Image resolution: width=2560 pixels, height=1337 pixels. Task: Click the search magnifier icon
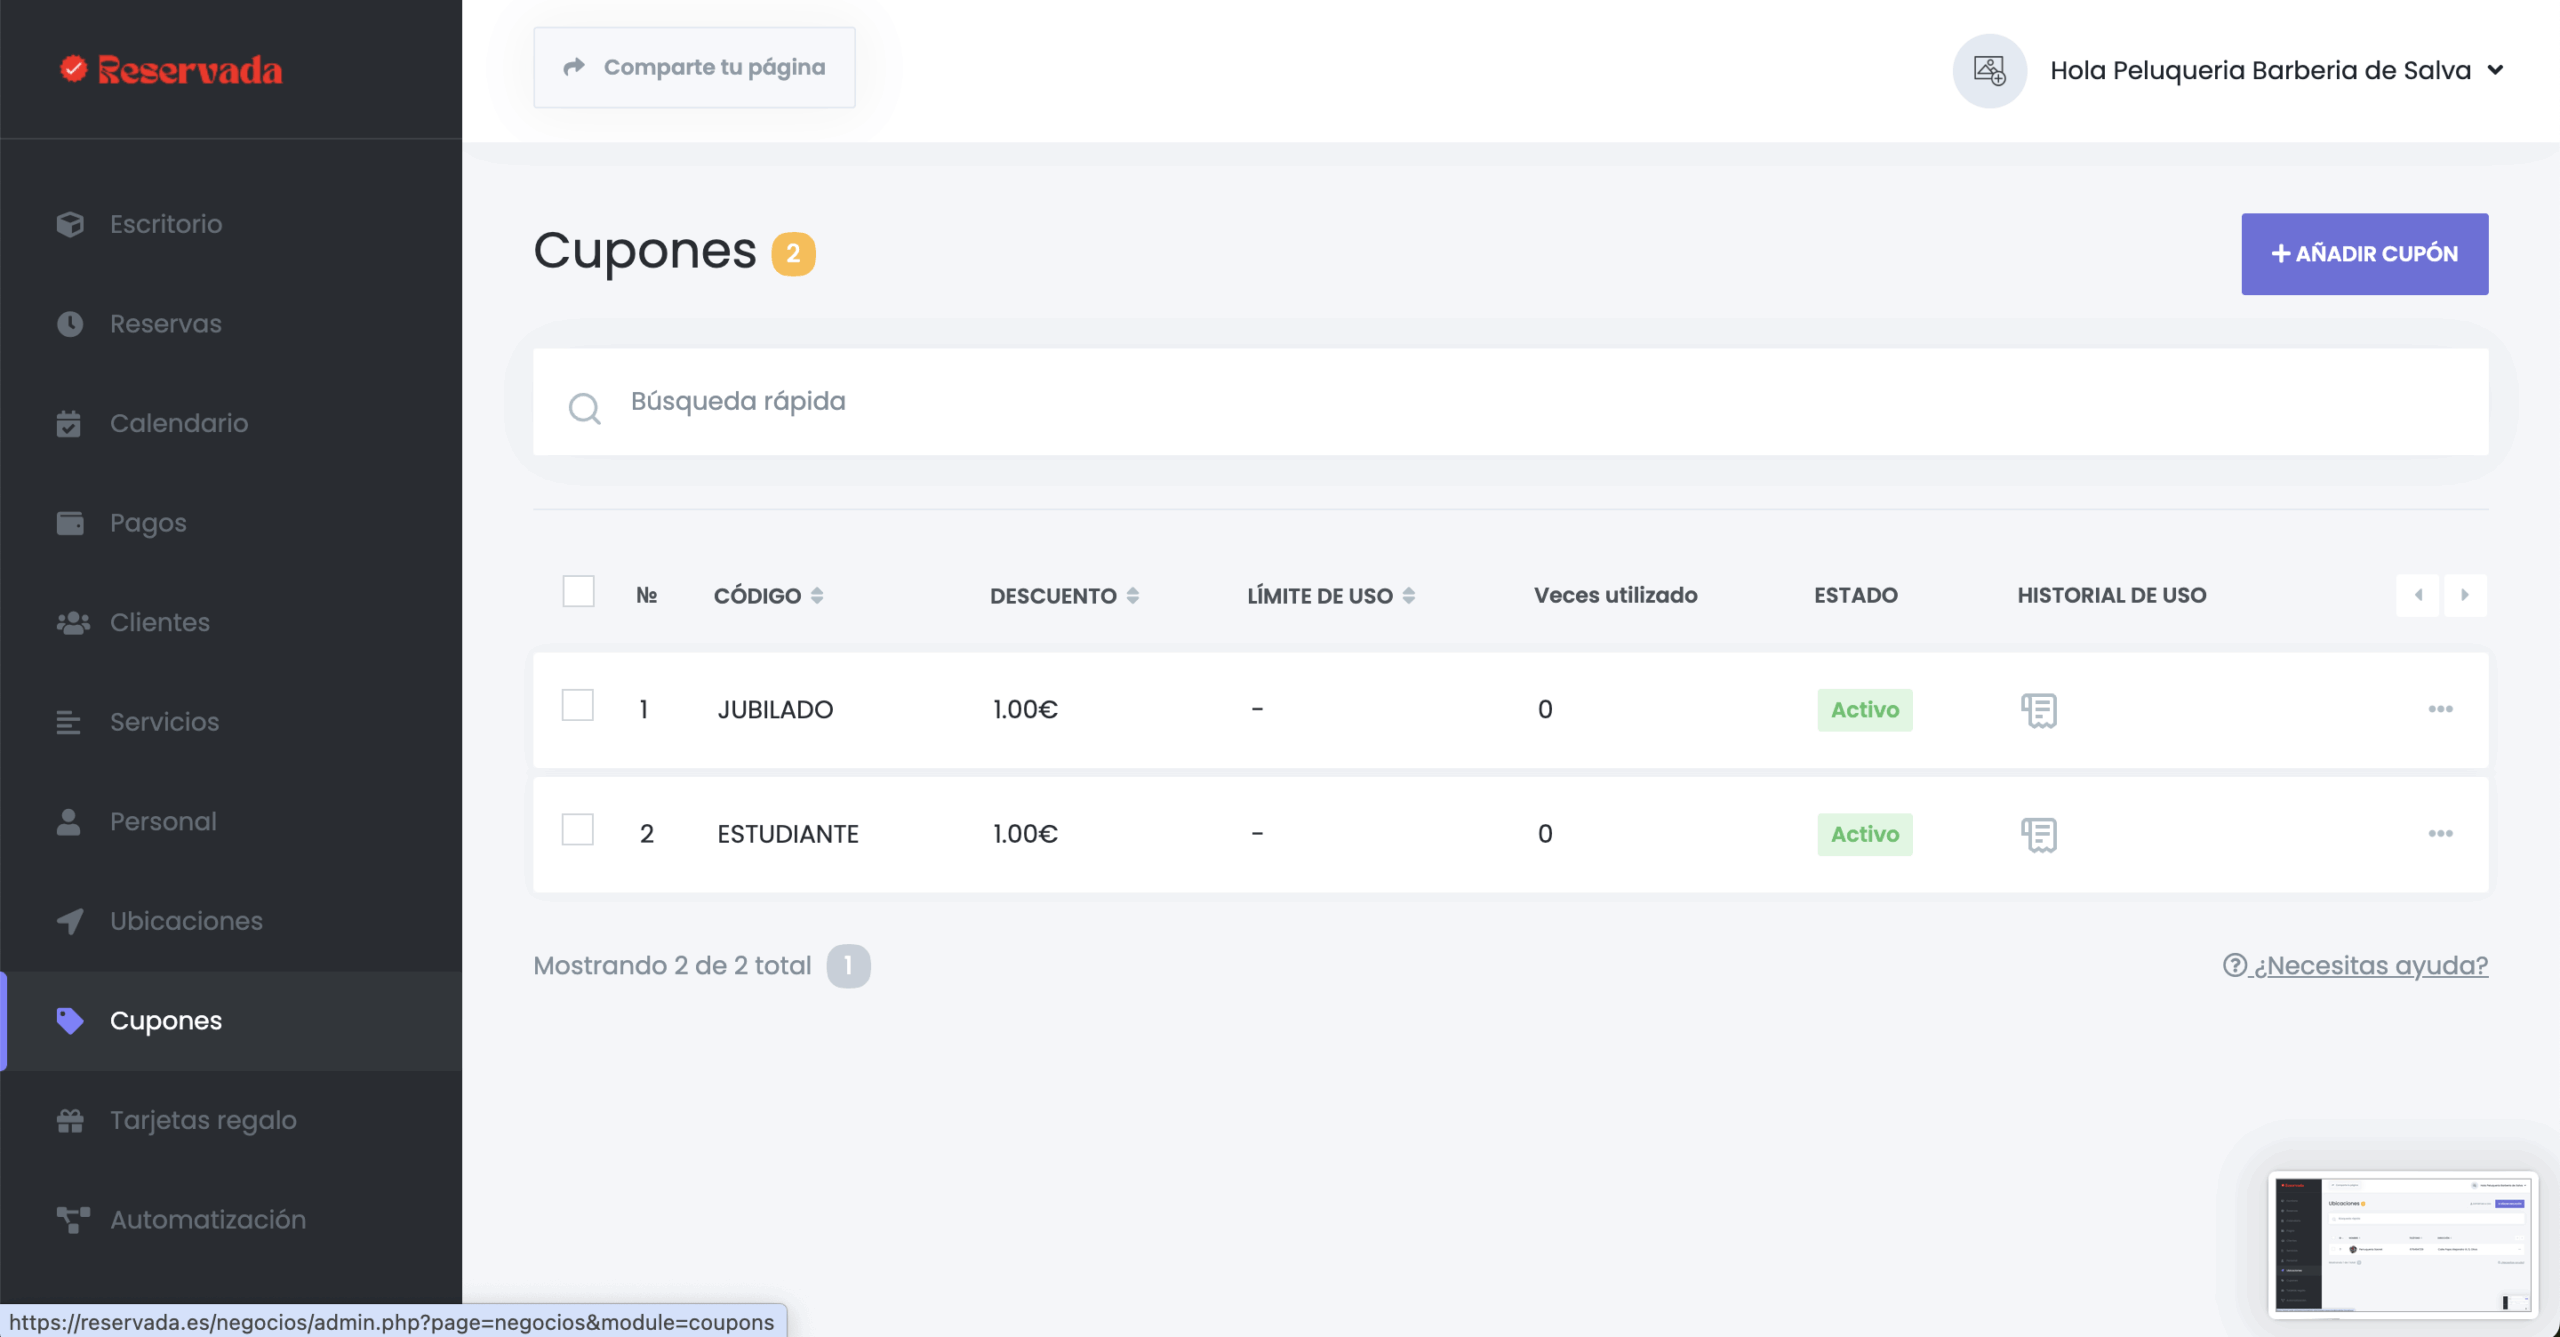(x=584, y=408)
